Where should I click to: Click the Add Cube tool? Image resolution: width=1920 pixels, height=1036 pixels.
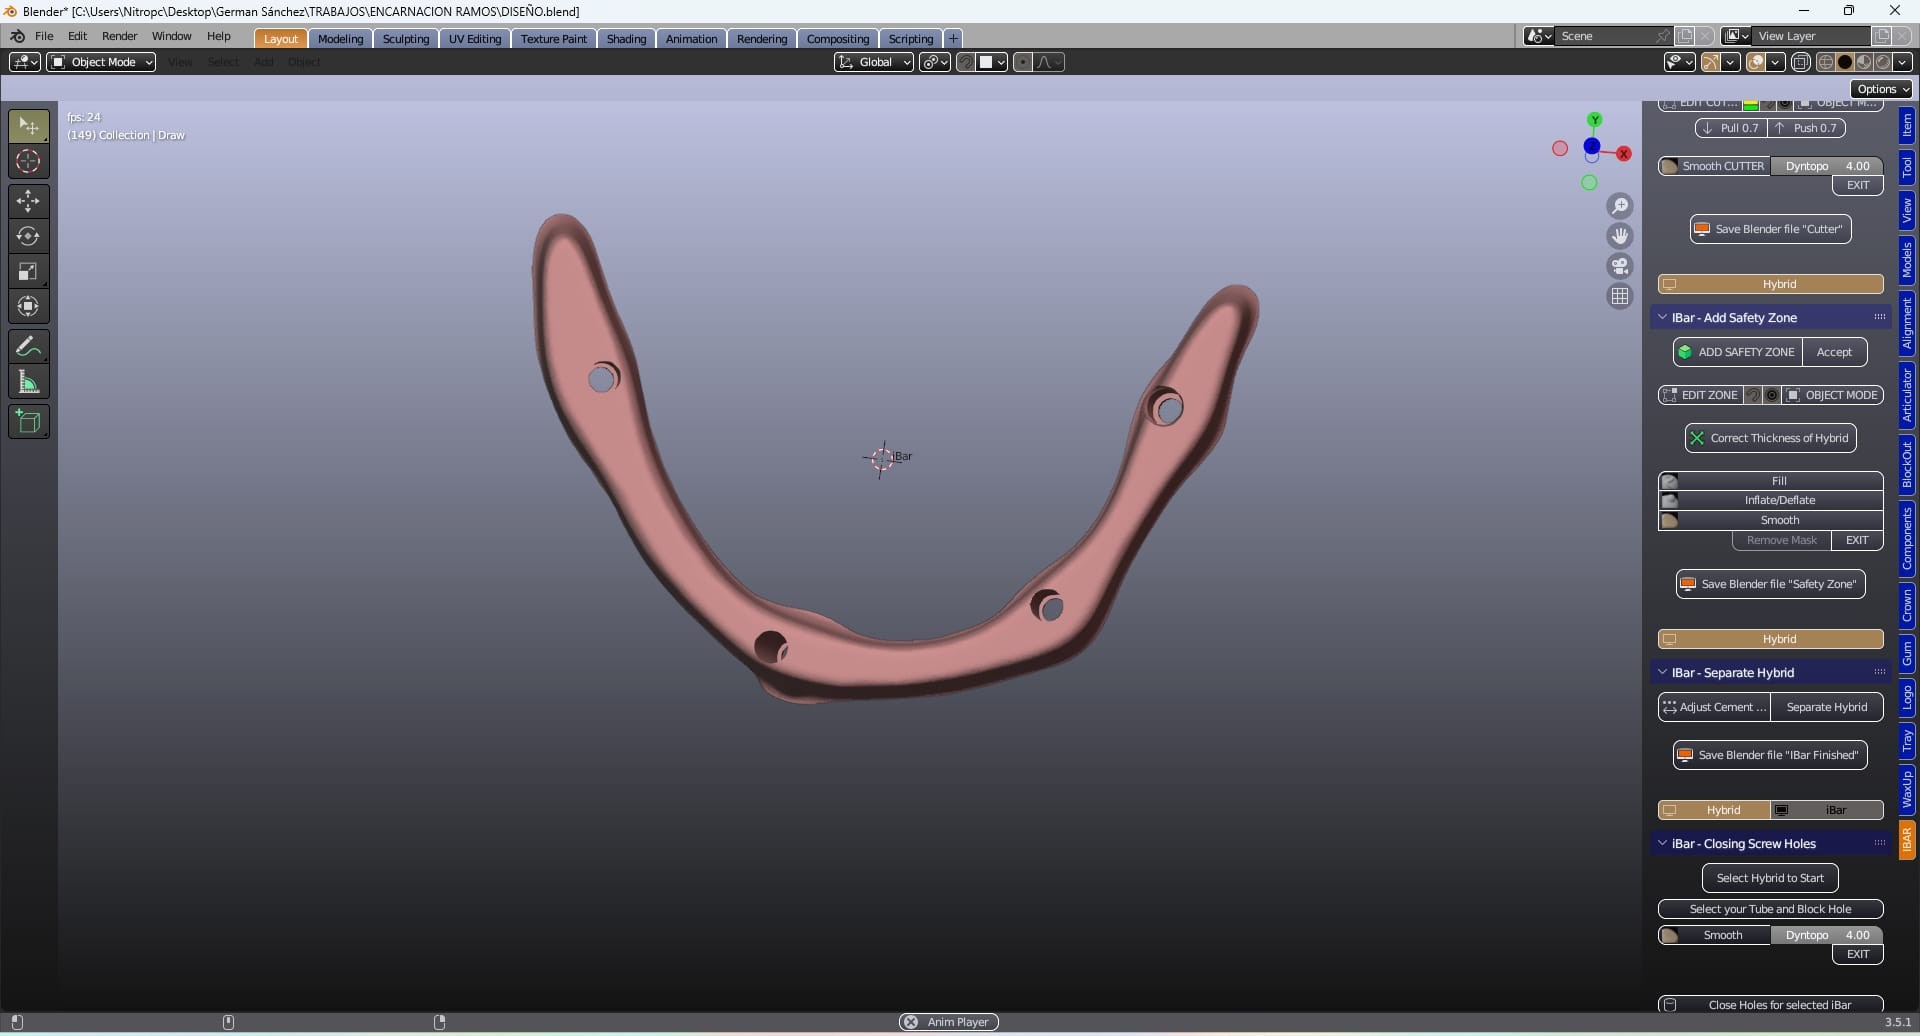[28, 422]
